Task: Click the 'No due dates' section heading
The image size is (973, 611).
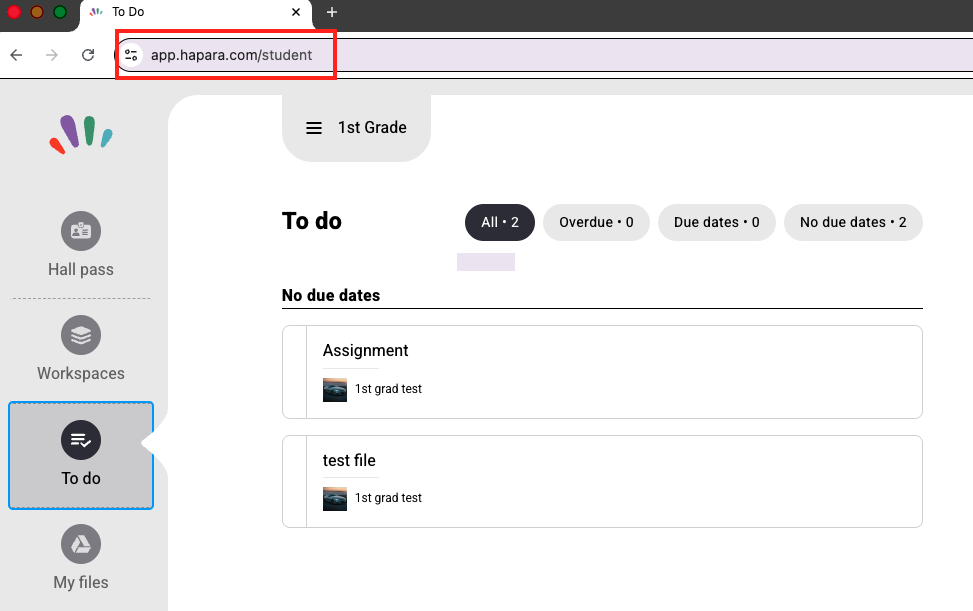Action: click(331, 295)
